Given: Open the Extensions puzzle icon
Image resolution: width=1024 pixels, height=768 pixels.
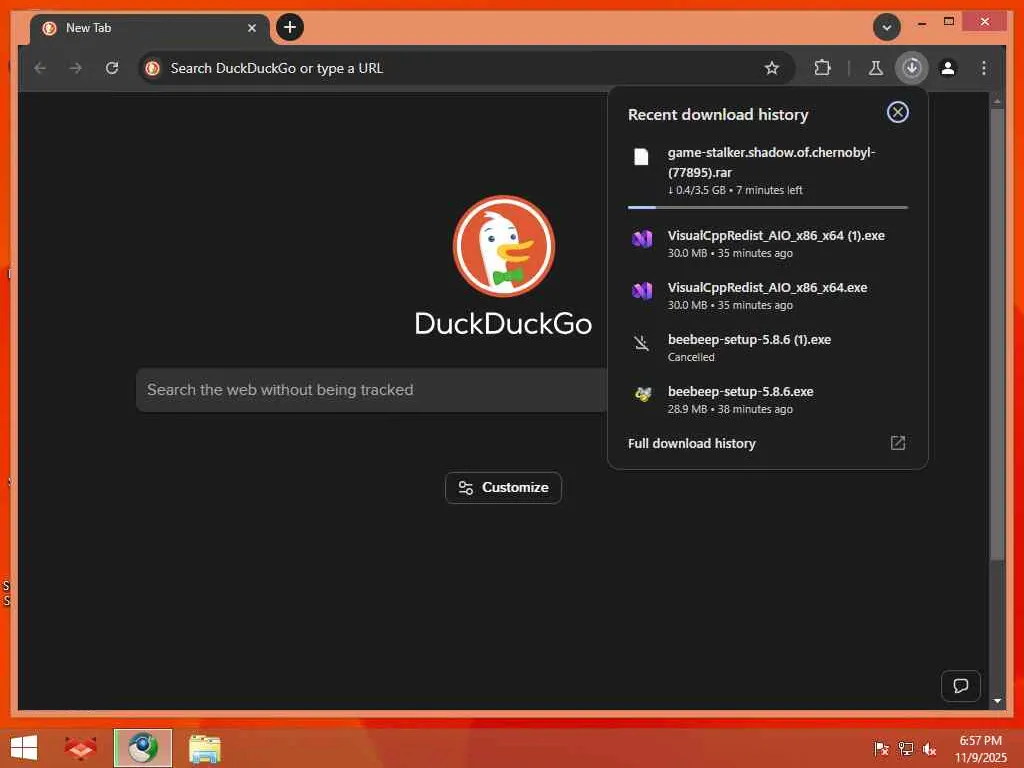Looking at the screenshot, I should click(822, 68).
